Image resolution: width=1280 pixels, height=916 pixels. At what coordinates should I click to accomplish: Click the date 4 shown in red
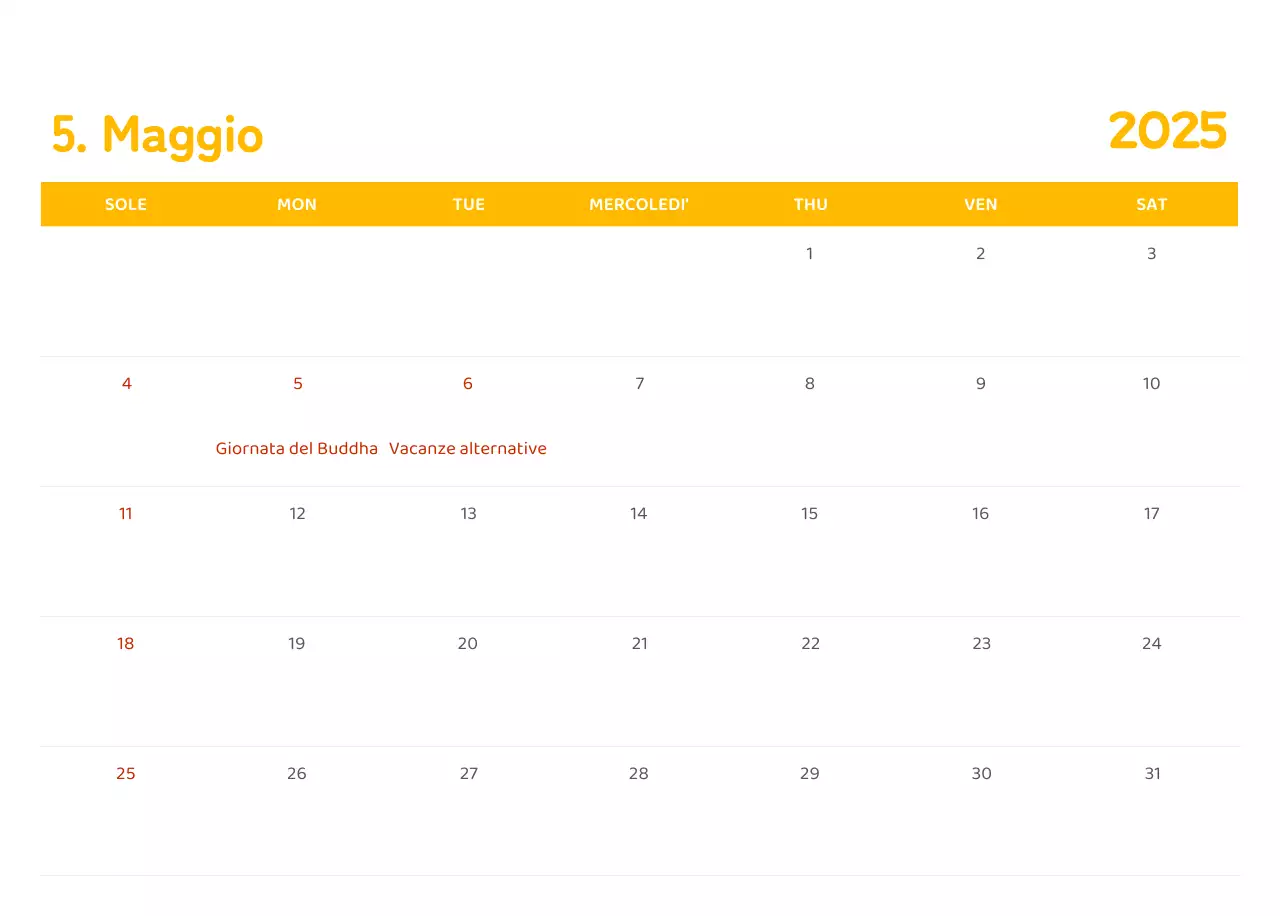[x=126, y=383]
